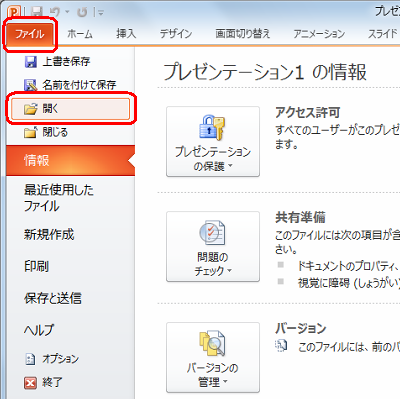
Task: Open Customize Quick Access Toolbar dropdown
Action: click(x=100, y=13)
